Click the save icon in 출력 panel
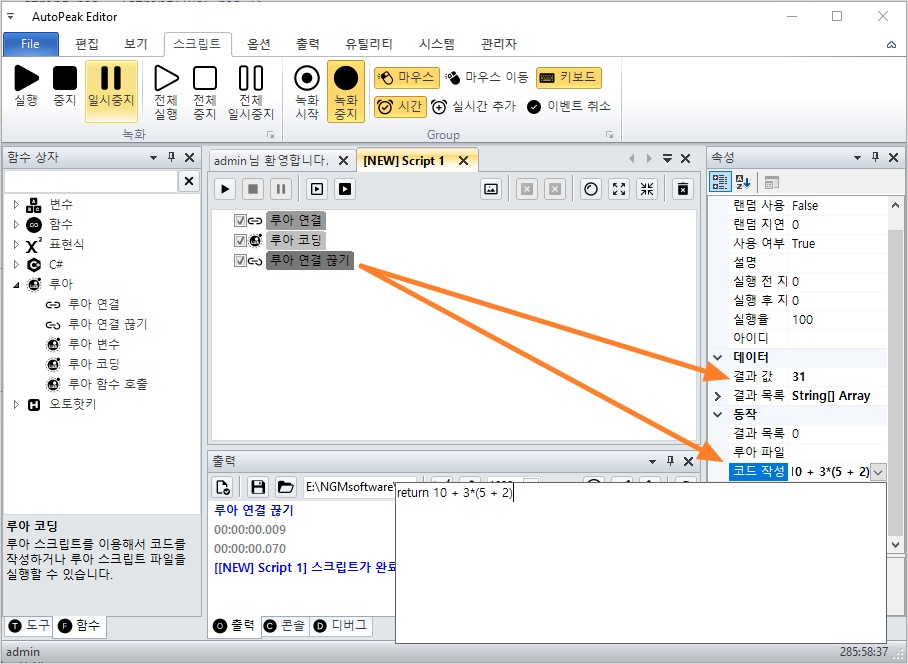The width and height of the screenshot is (908, 664). coord(258,487)
